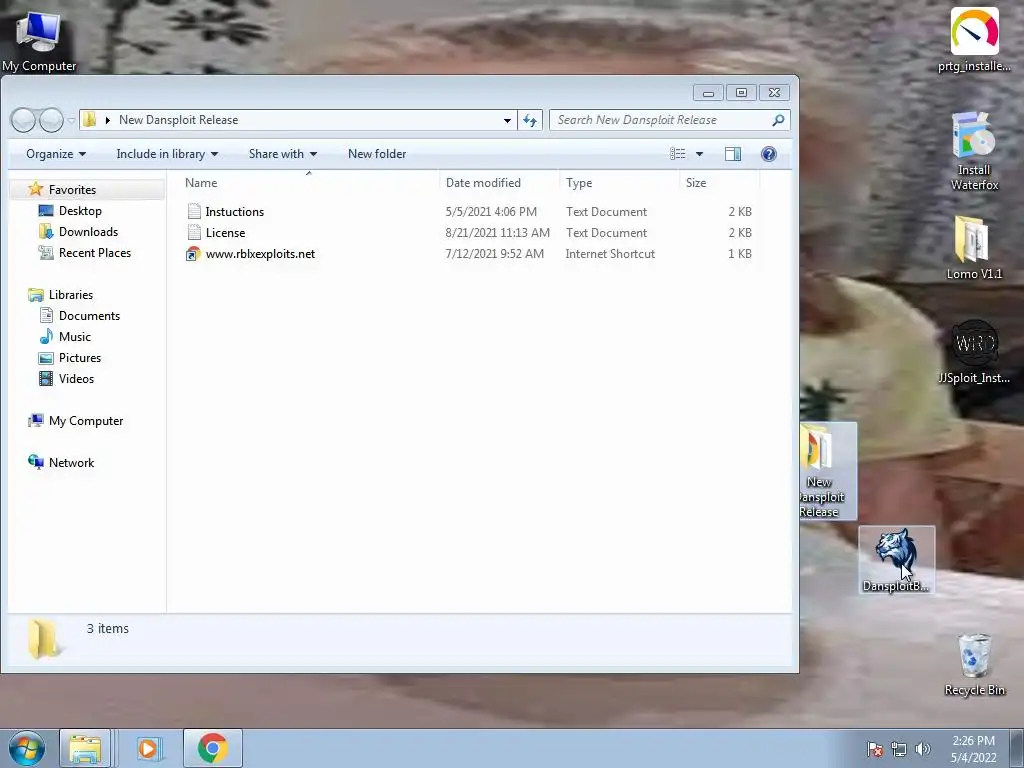
Task: Toggle the preview pane icon
Action: (x=733, y=154)
